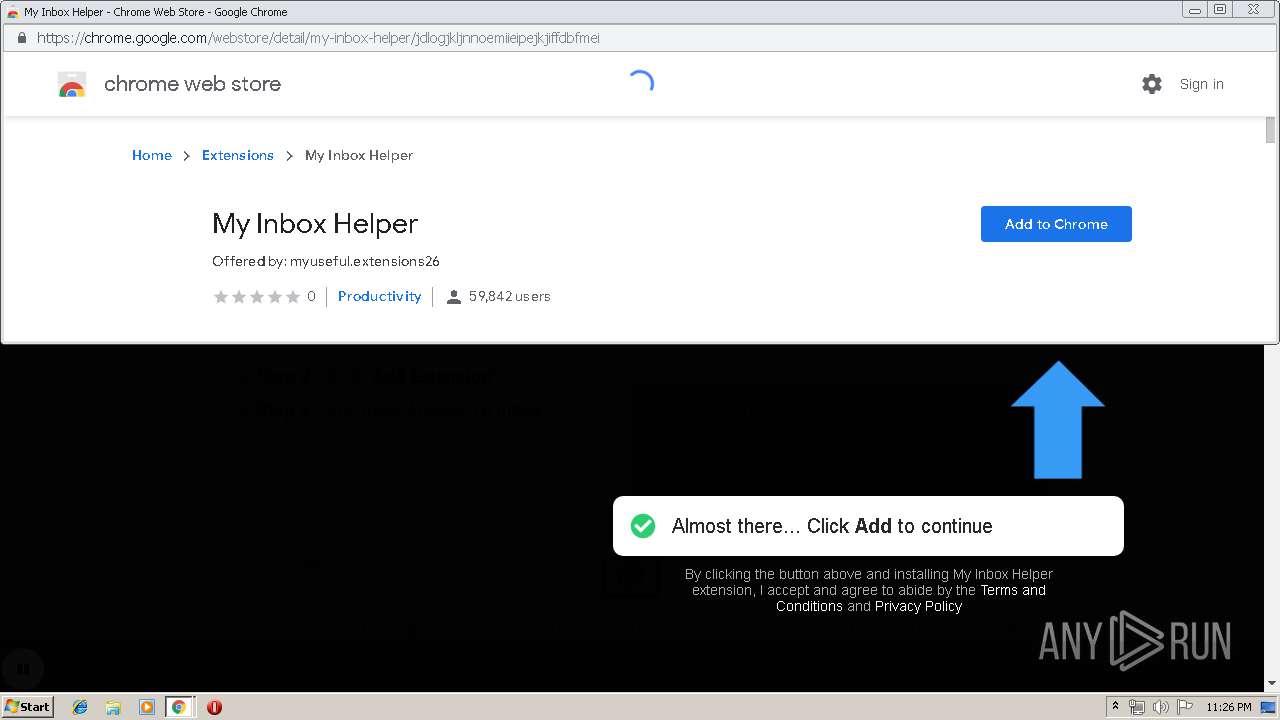Open the Windows Start menu
The image size is (1280, 720).
tap(28, 707)
